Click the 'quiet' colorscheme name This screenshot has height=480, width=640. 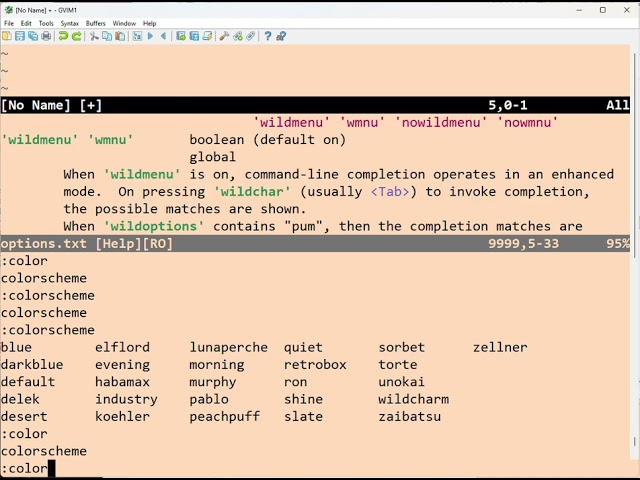click(303, 347)
